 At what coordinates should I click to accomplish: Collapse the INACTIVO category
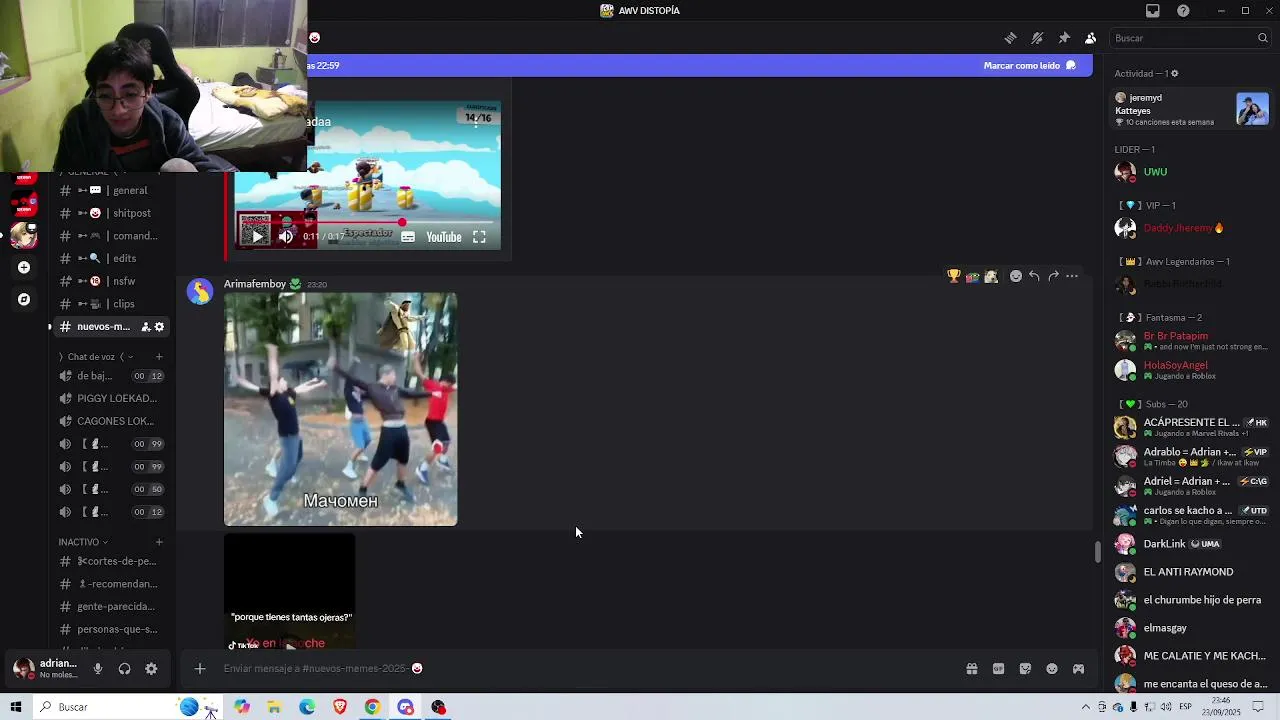click(83, 542)
